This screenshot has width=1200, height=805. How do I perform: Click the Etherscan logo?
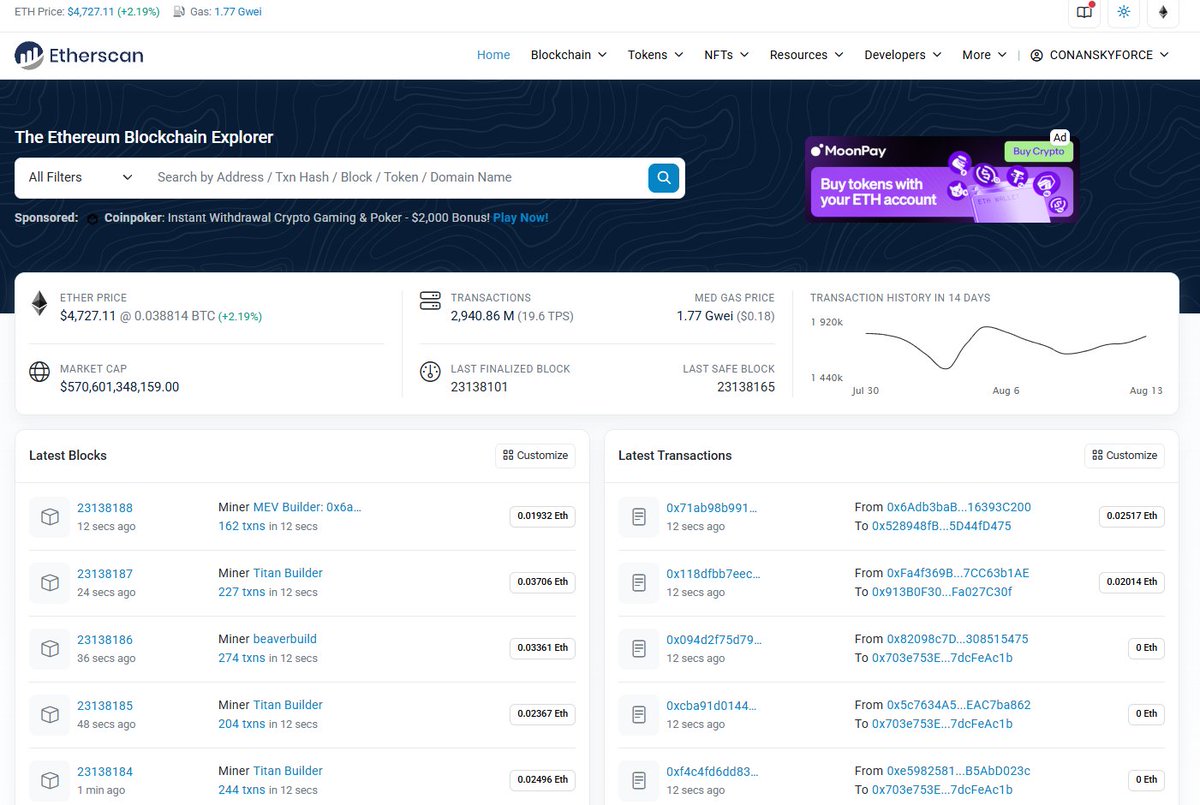[x=79, y=55]
